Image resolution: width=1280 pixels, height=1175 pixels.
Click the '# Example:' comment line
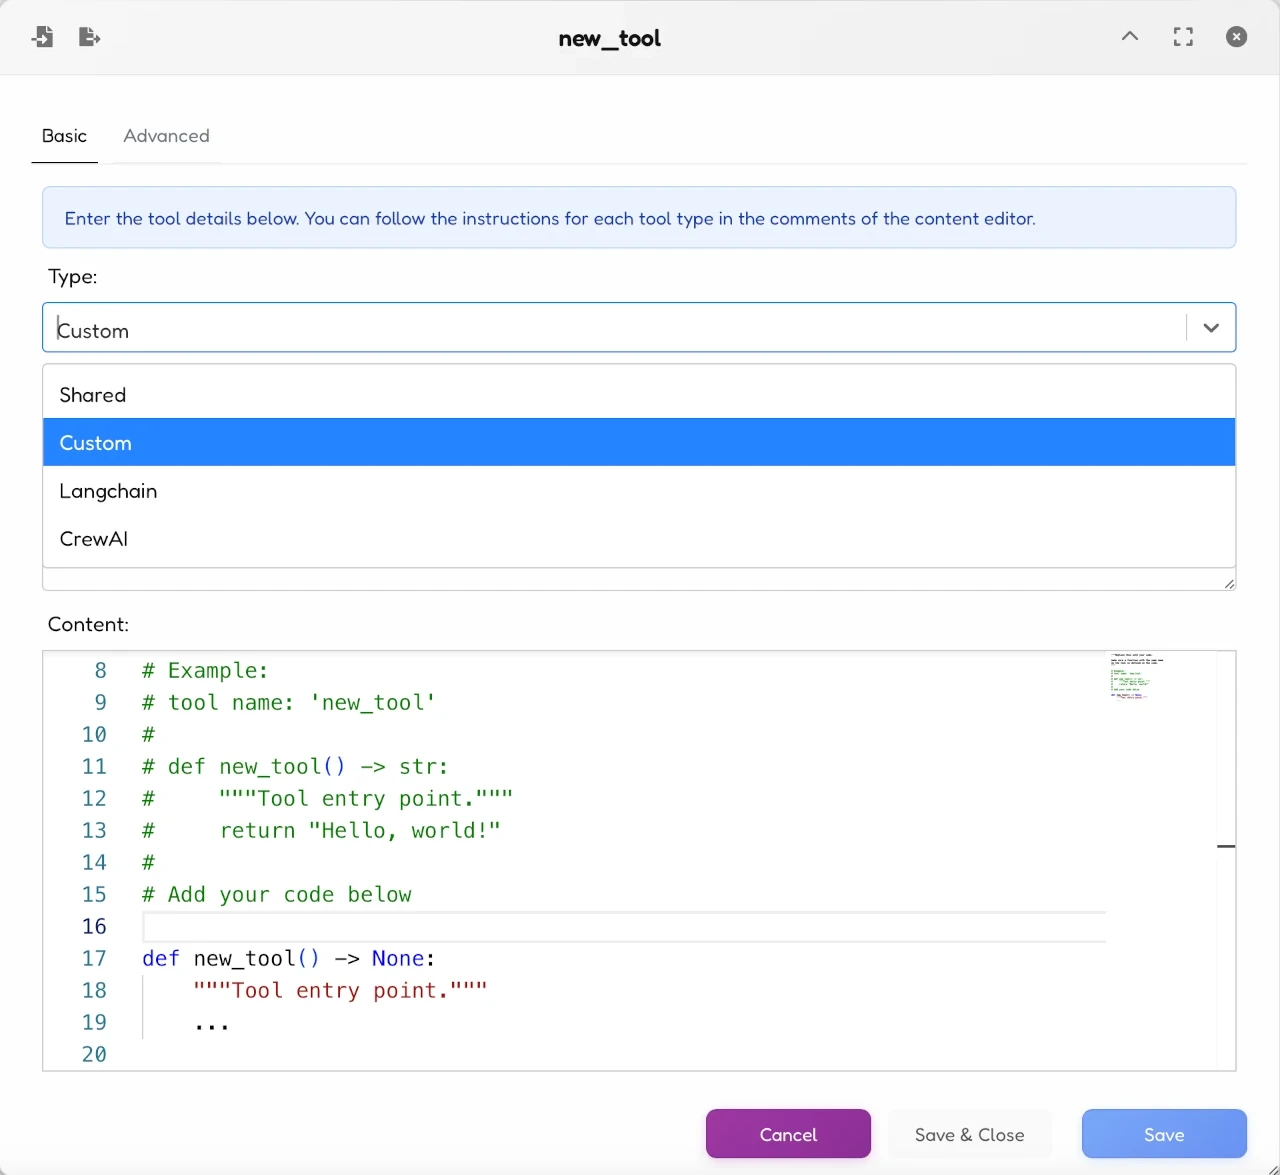coord(205,670)
